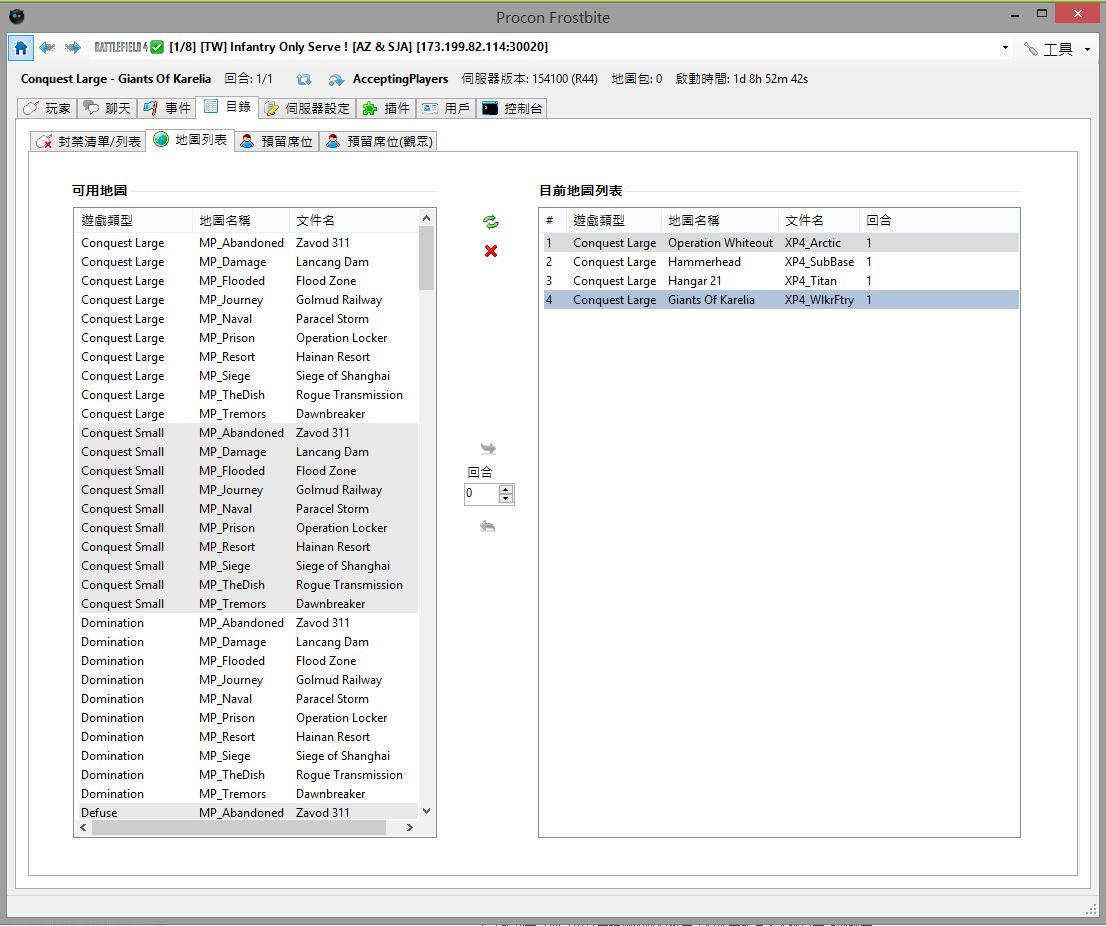Click the AcceptingPlayers status text

(x=400, y=79)
